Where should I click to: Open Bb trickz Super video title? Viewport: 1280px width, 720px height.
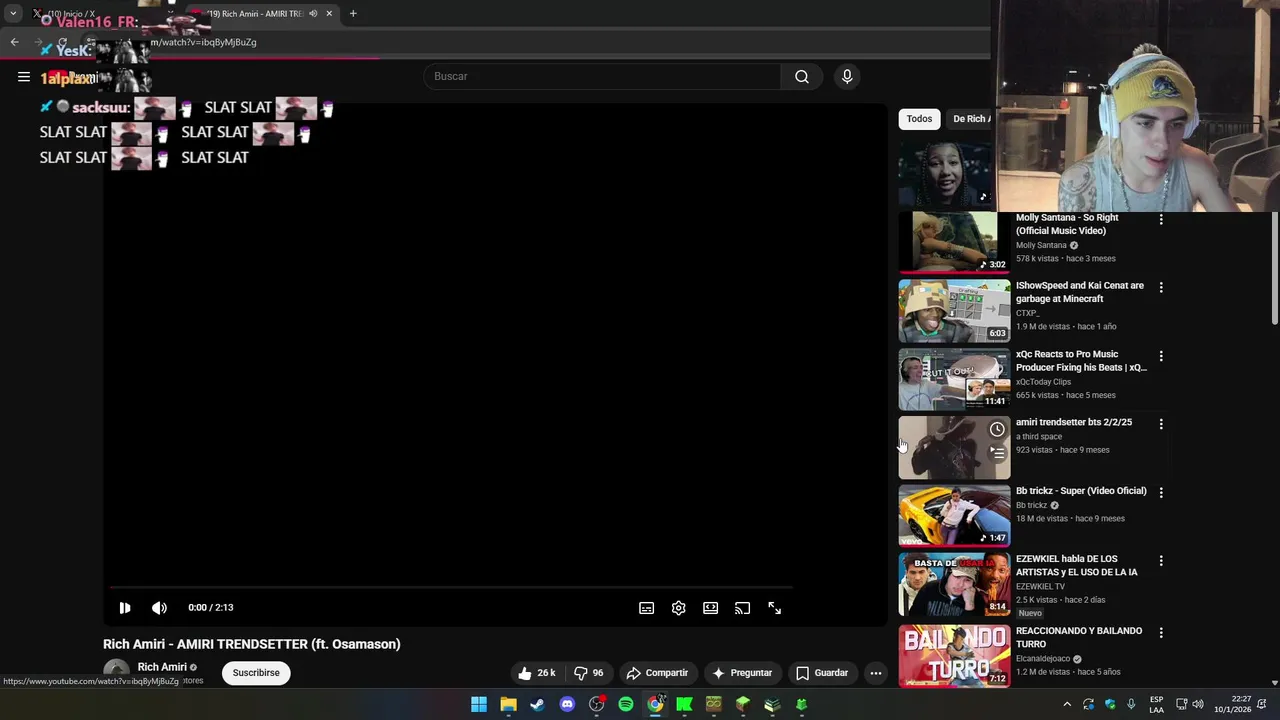click(1081, 491)
